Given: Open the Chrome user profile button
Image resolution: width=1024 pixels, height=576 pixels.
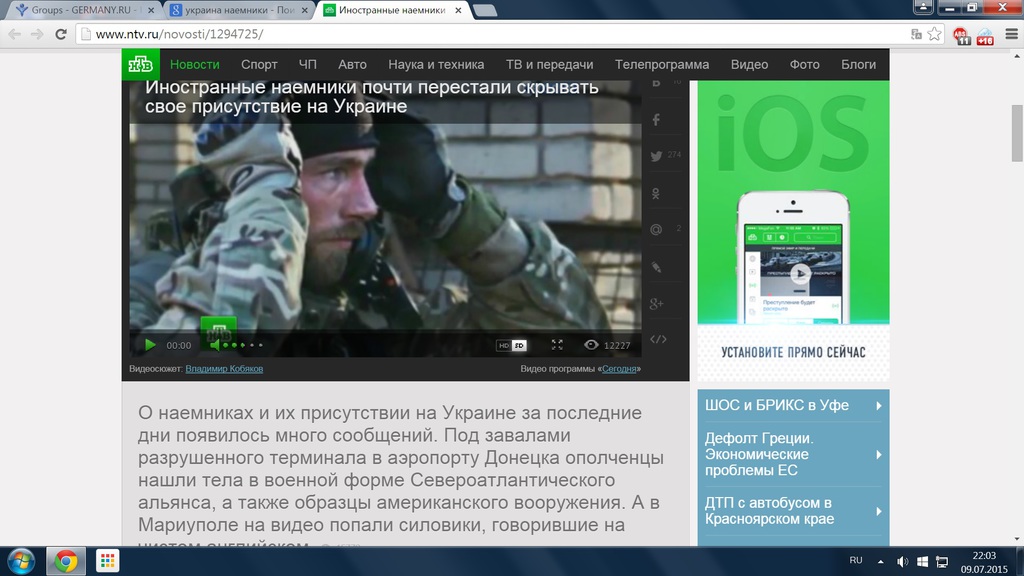Looking at the screenshot, I should coord(923,7).
